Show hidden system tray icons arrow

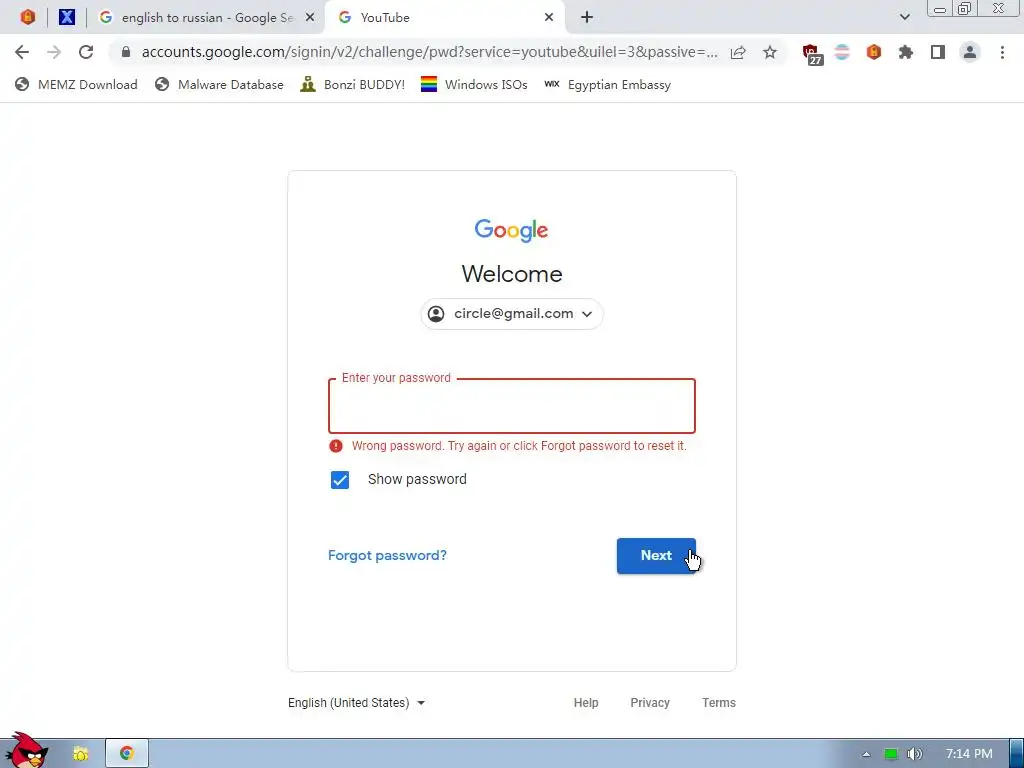pos(866,754)
